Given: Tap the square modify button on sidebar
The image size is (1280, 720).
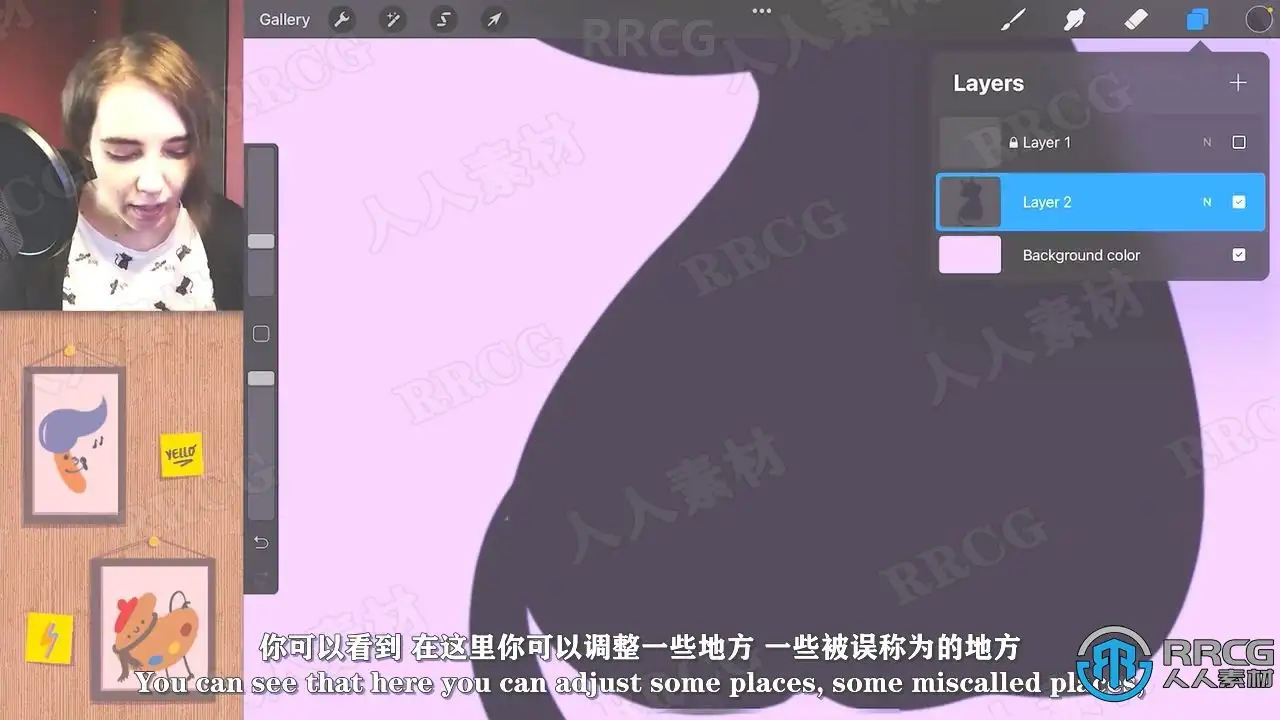Looking at the screenshot, I should coord(261,334).
